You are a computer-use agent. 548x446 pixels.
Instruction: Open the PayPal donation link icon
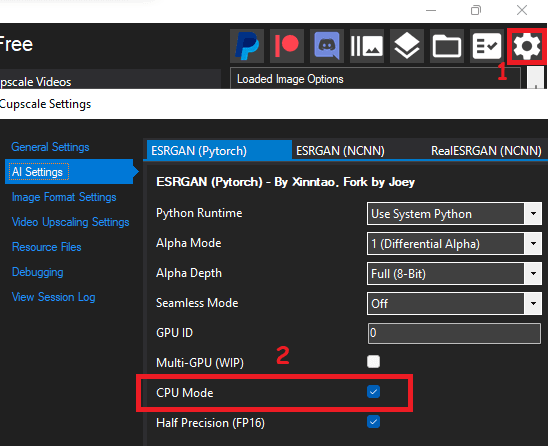click(247, 46)
